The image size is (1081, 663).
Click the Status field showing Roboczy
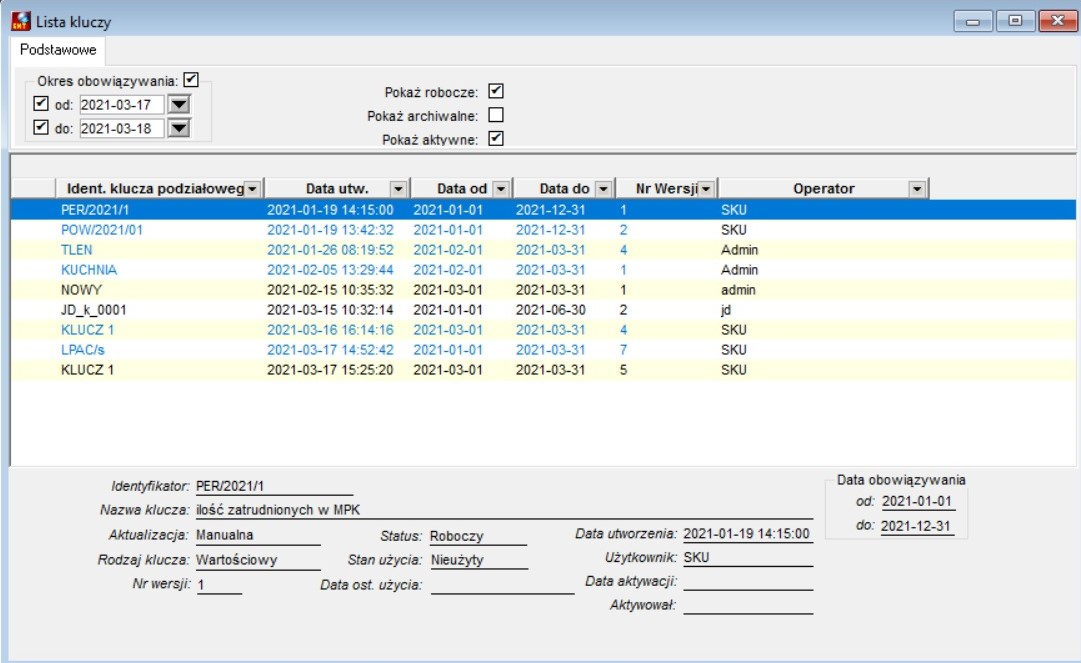478,536
